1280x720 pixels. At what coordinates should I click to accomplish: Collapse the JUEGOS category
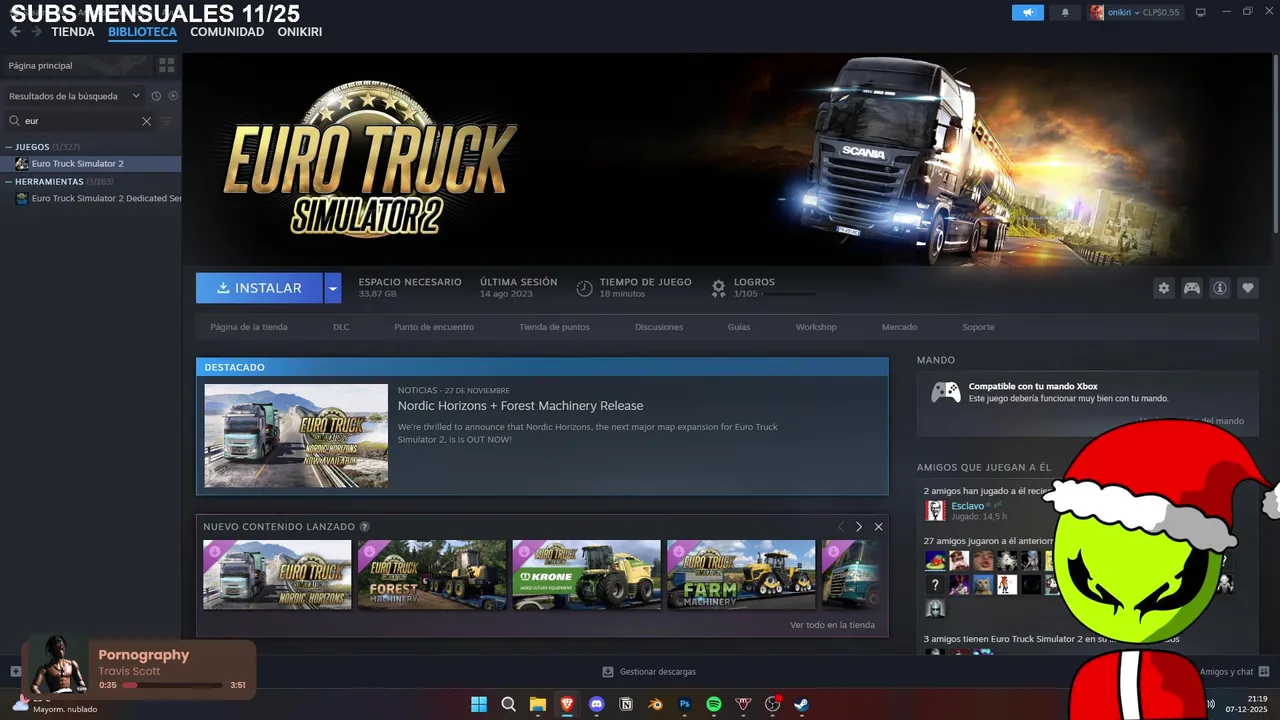pos(9,147)
